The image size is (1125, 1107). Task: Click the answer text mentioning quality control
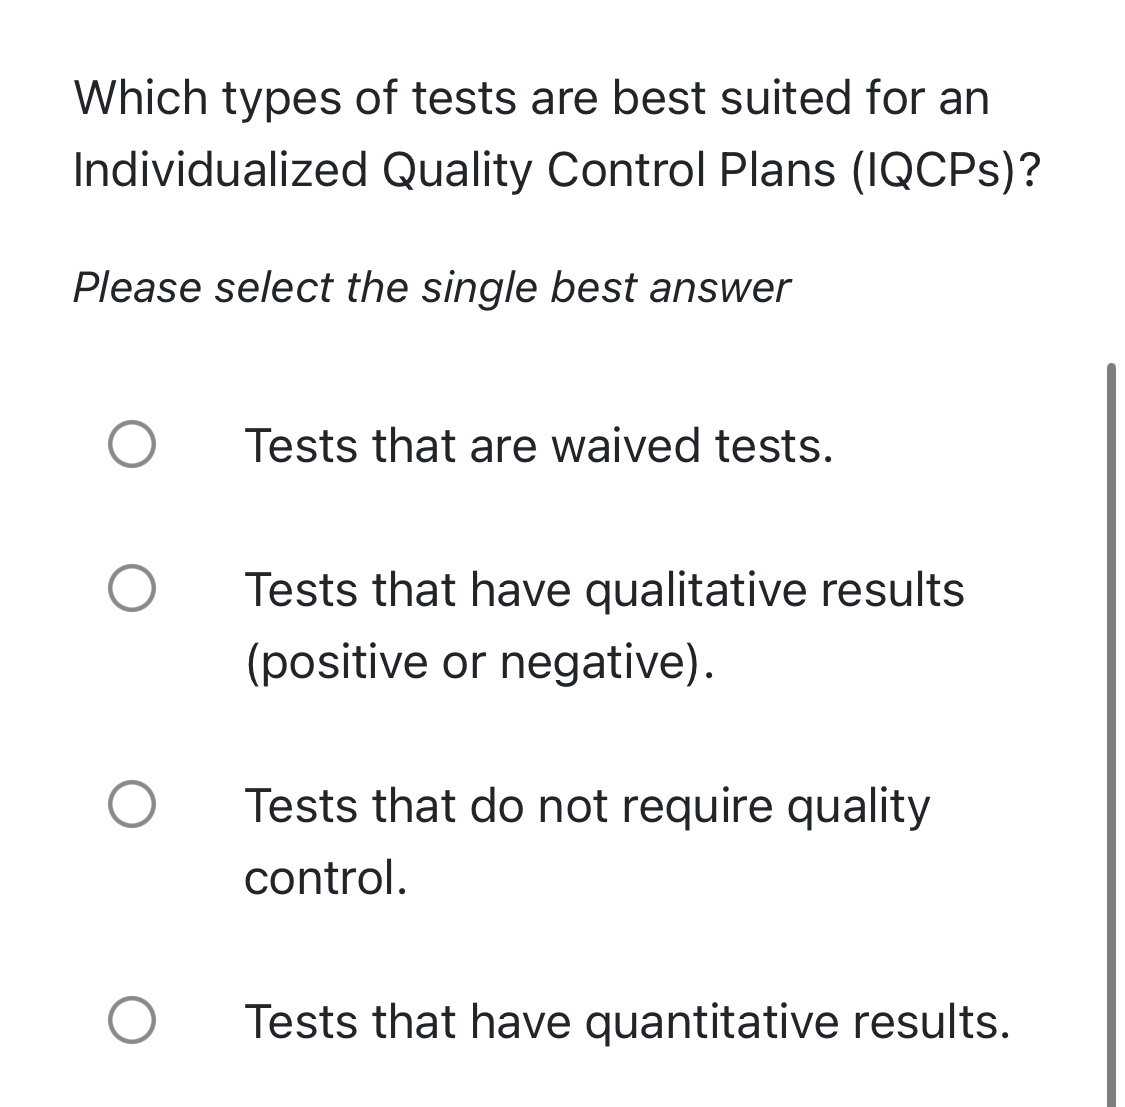[588, 804]
